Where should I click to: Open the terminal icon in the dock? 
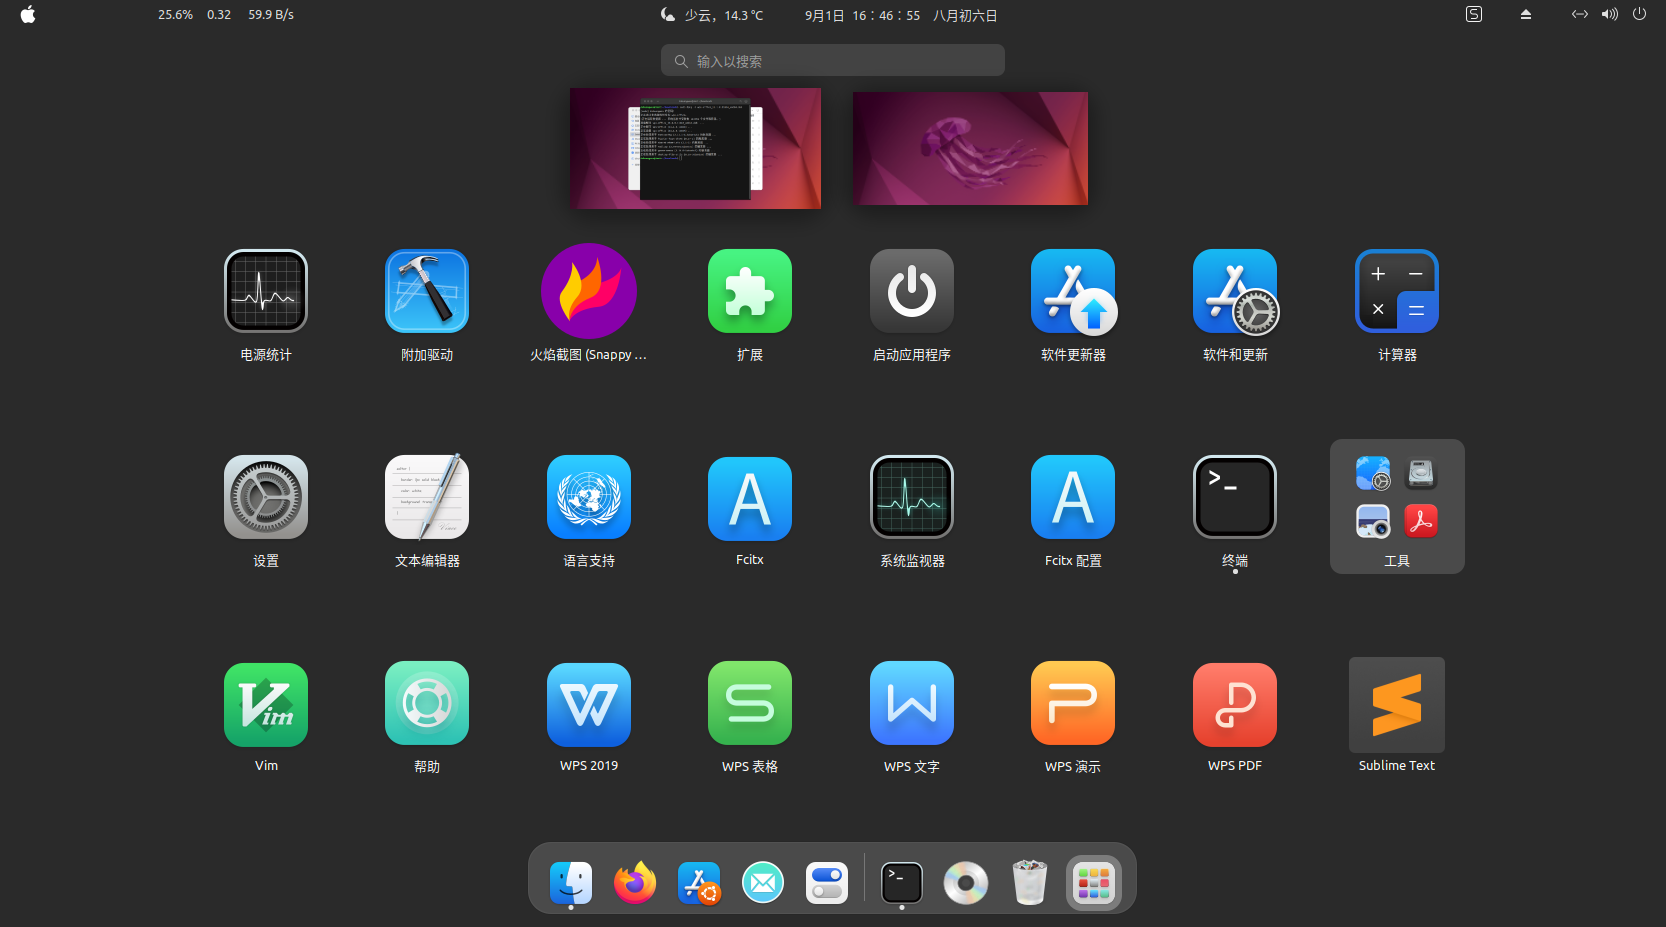(902, 882)
